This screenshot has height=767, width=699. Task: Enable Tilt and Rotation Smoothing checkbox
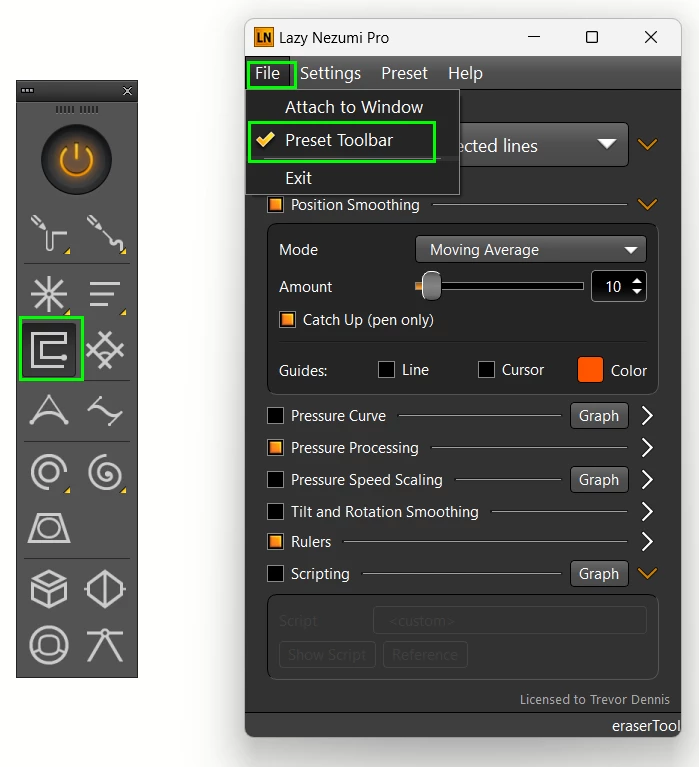coord(275,512)
